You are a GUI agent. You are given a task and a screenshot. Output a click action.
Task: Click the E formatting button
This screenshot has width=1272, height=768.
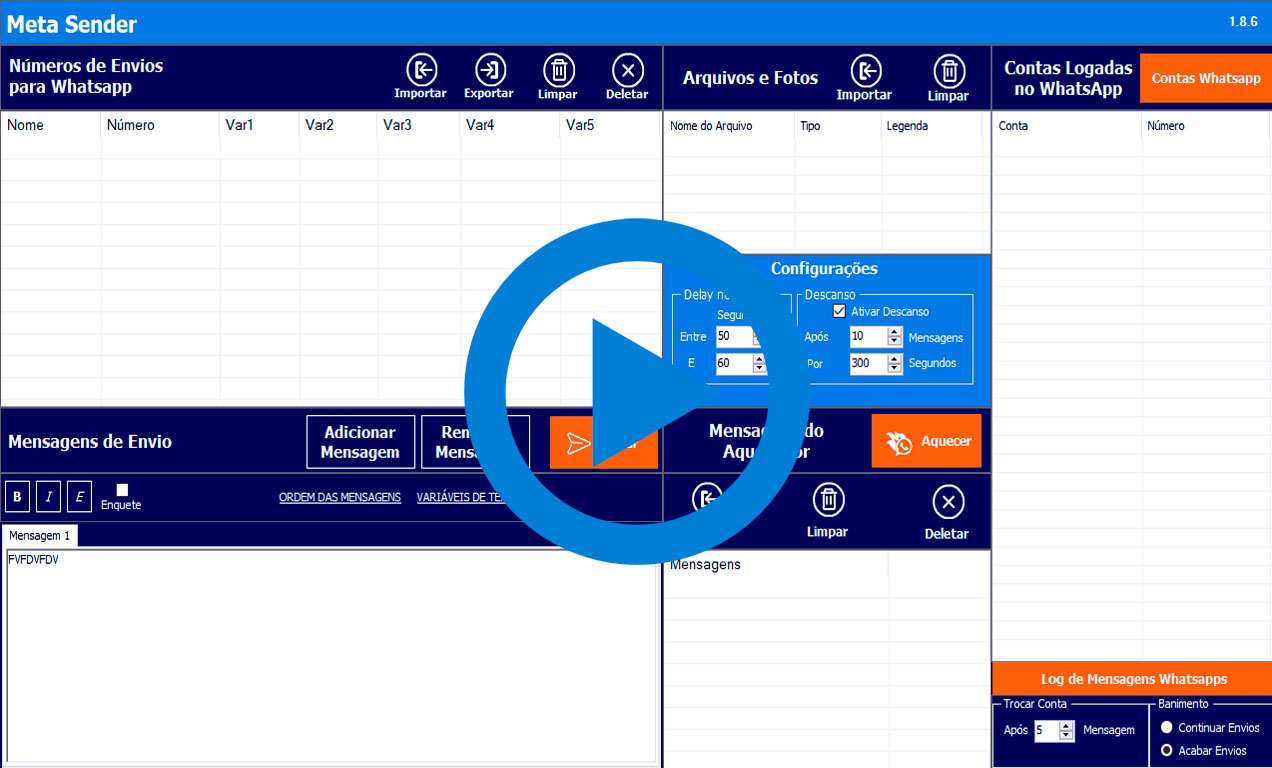(x=80, y=496)
